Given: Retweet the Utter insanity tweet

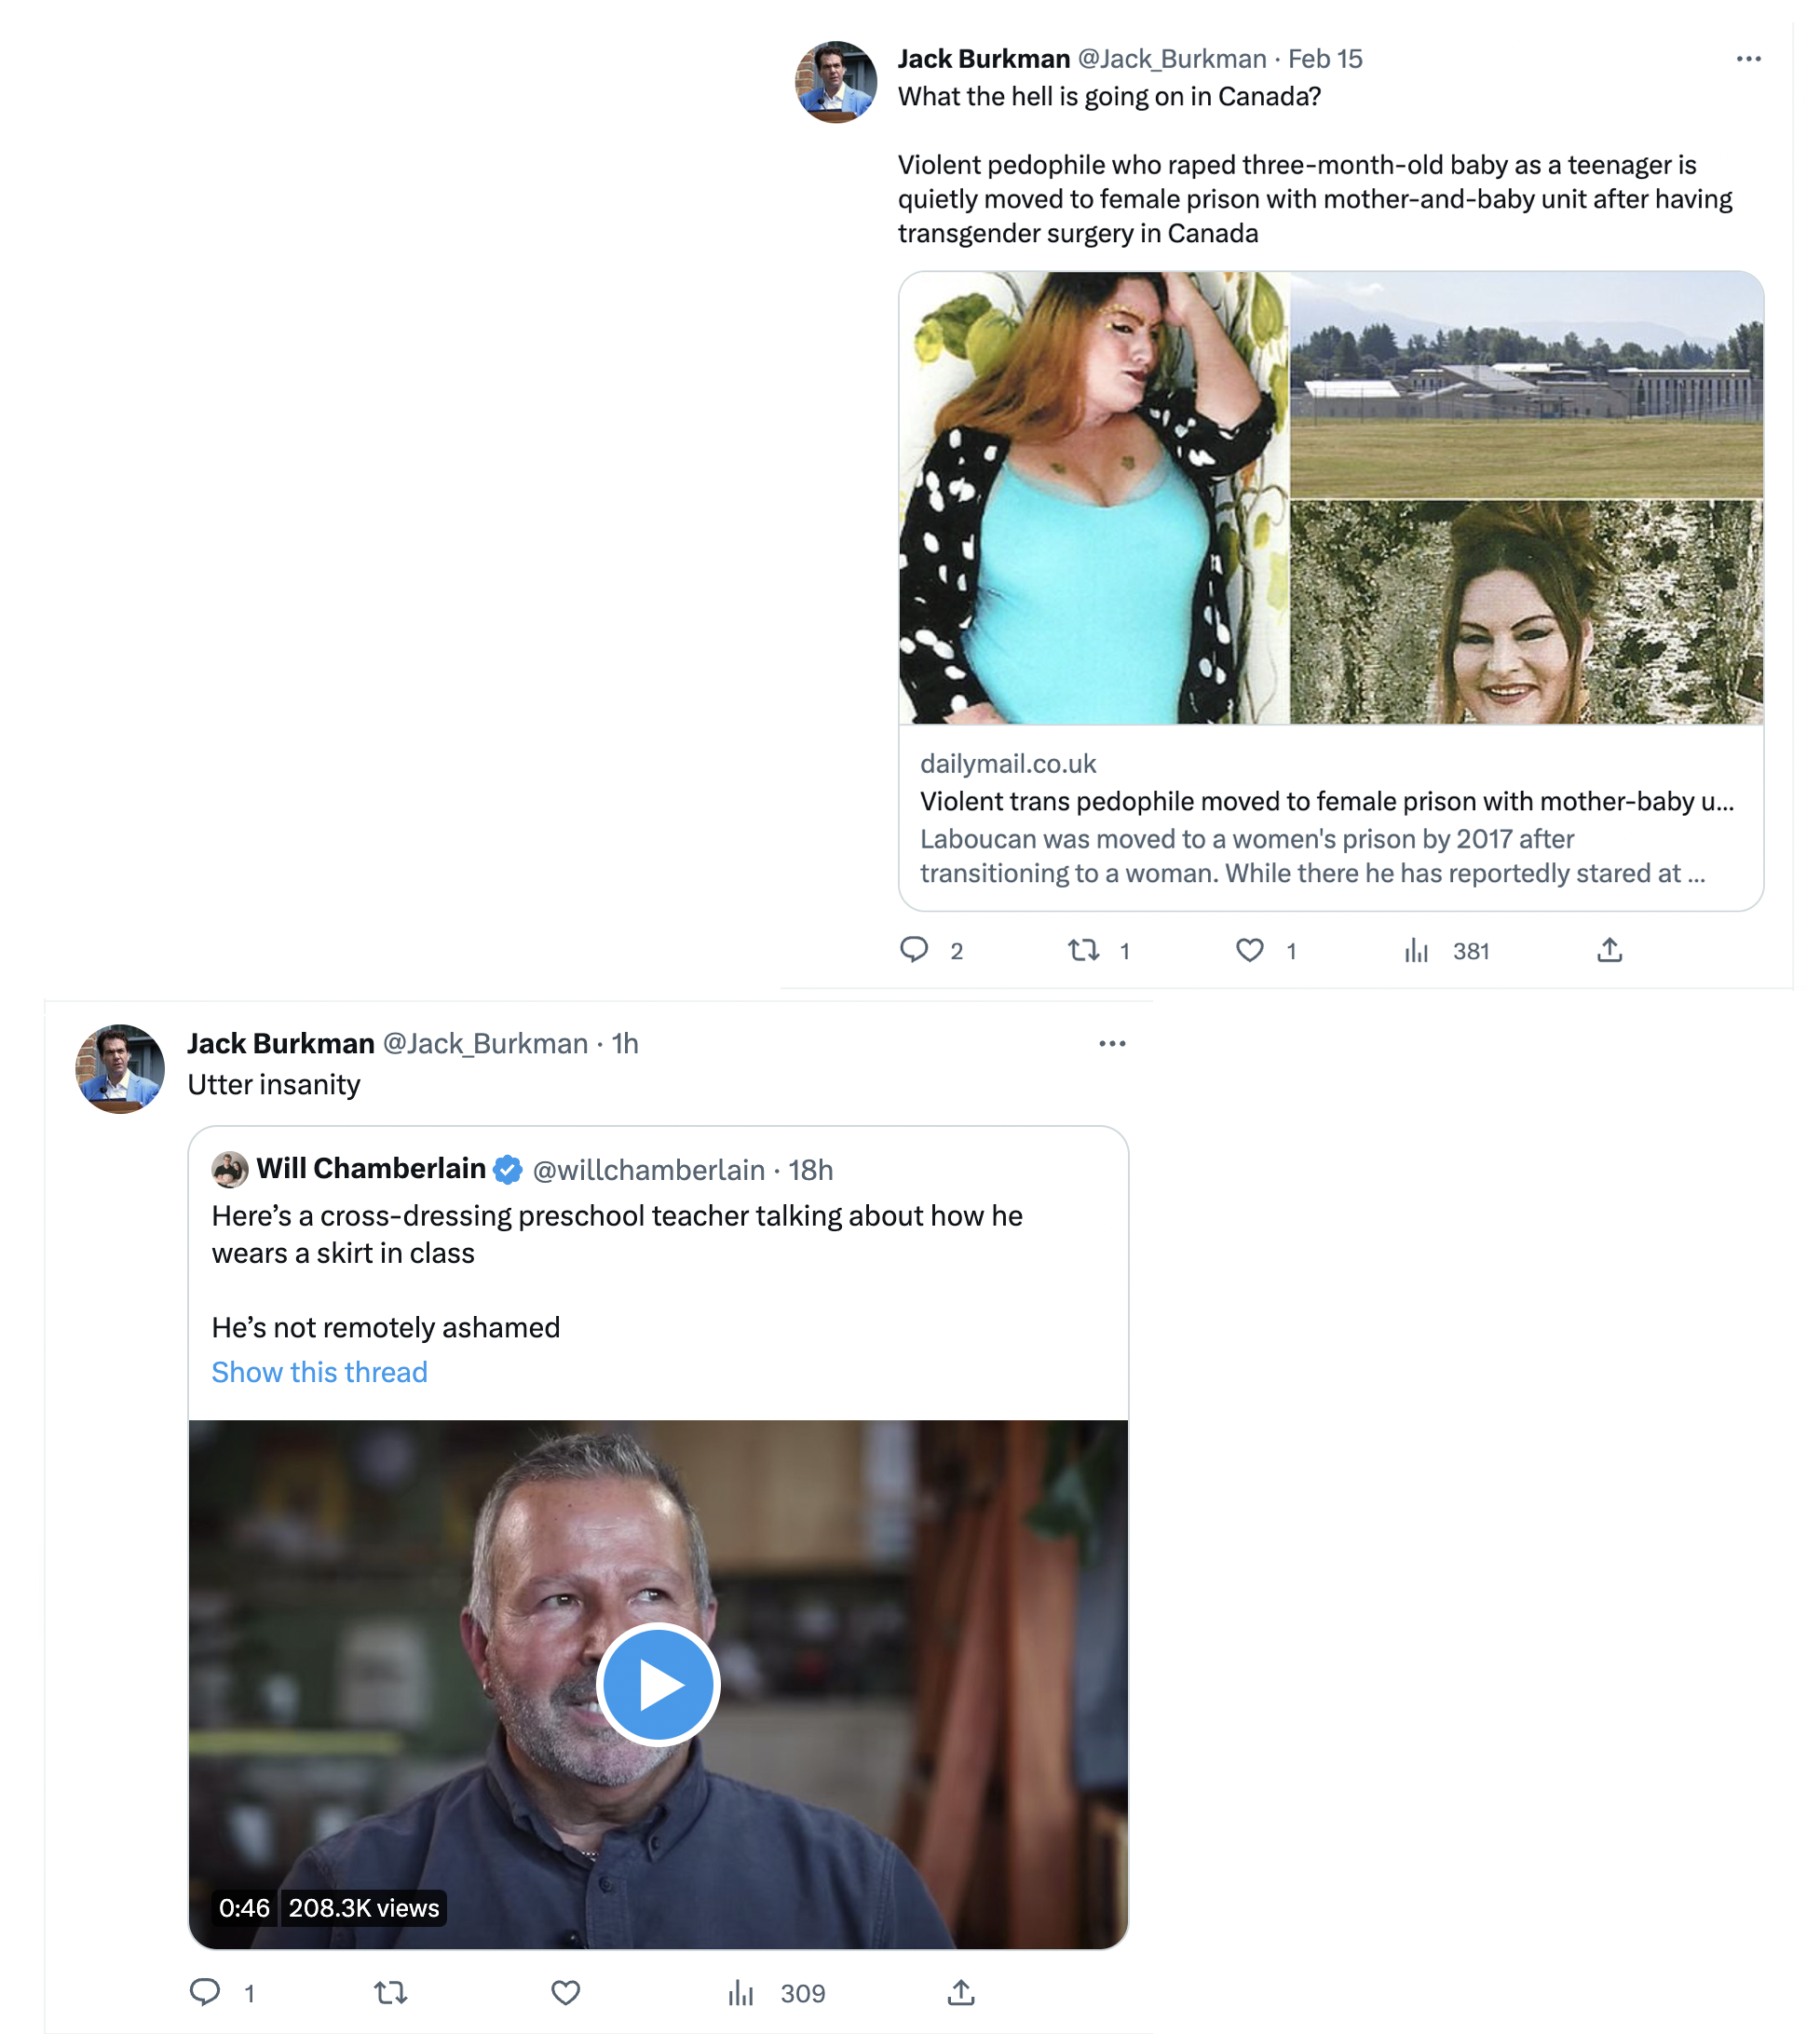Looking at the screenshot, I should [x=390, y=1993].
